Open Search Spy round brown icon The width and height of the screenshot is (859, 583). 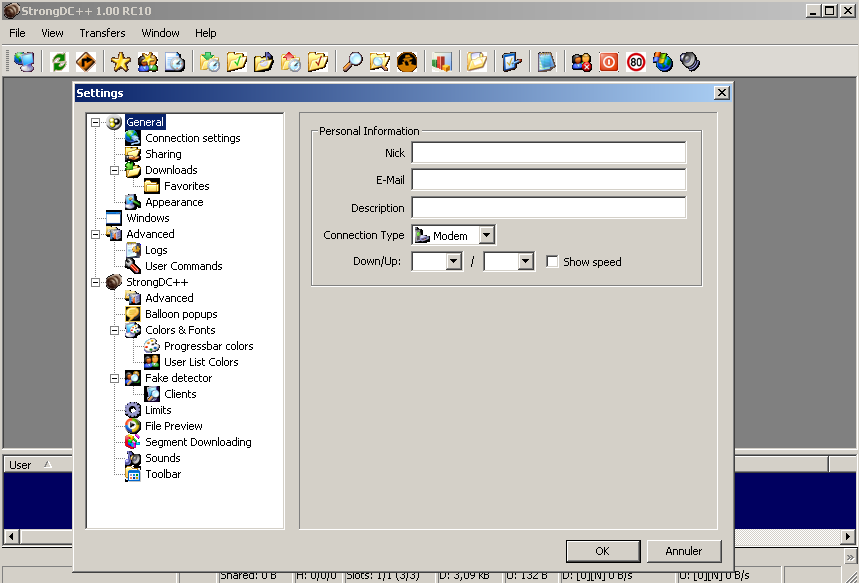click(x=406, y=61)
